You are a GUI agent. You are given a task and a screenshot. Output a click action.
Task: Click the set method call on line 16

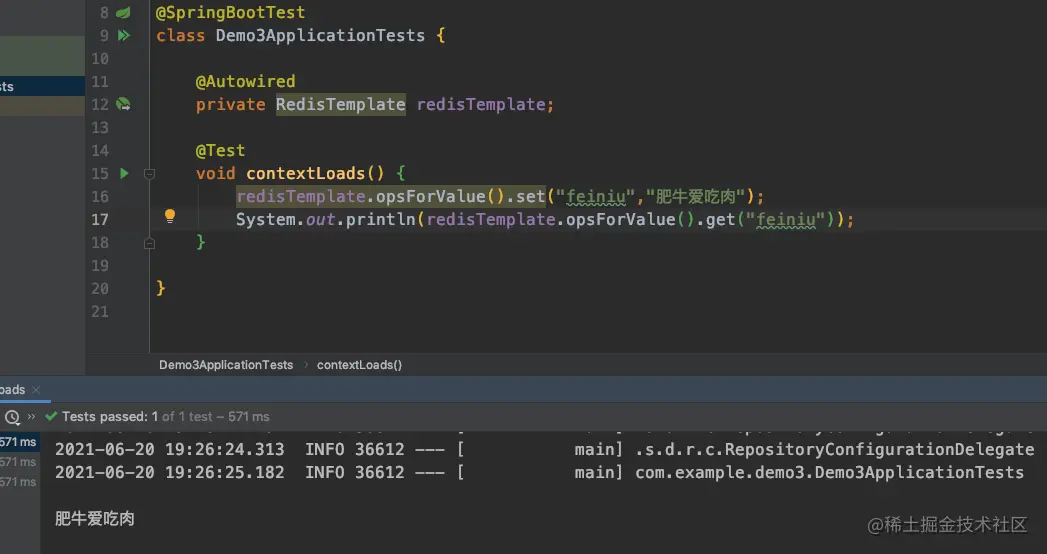(x=531, y=196)
